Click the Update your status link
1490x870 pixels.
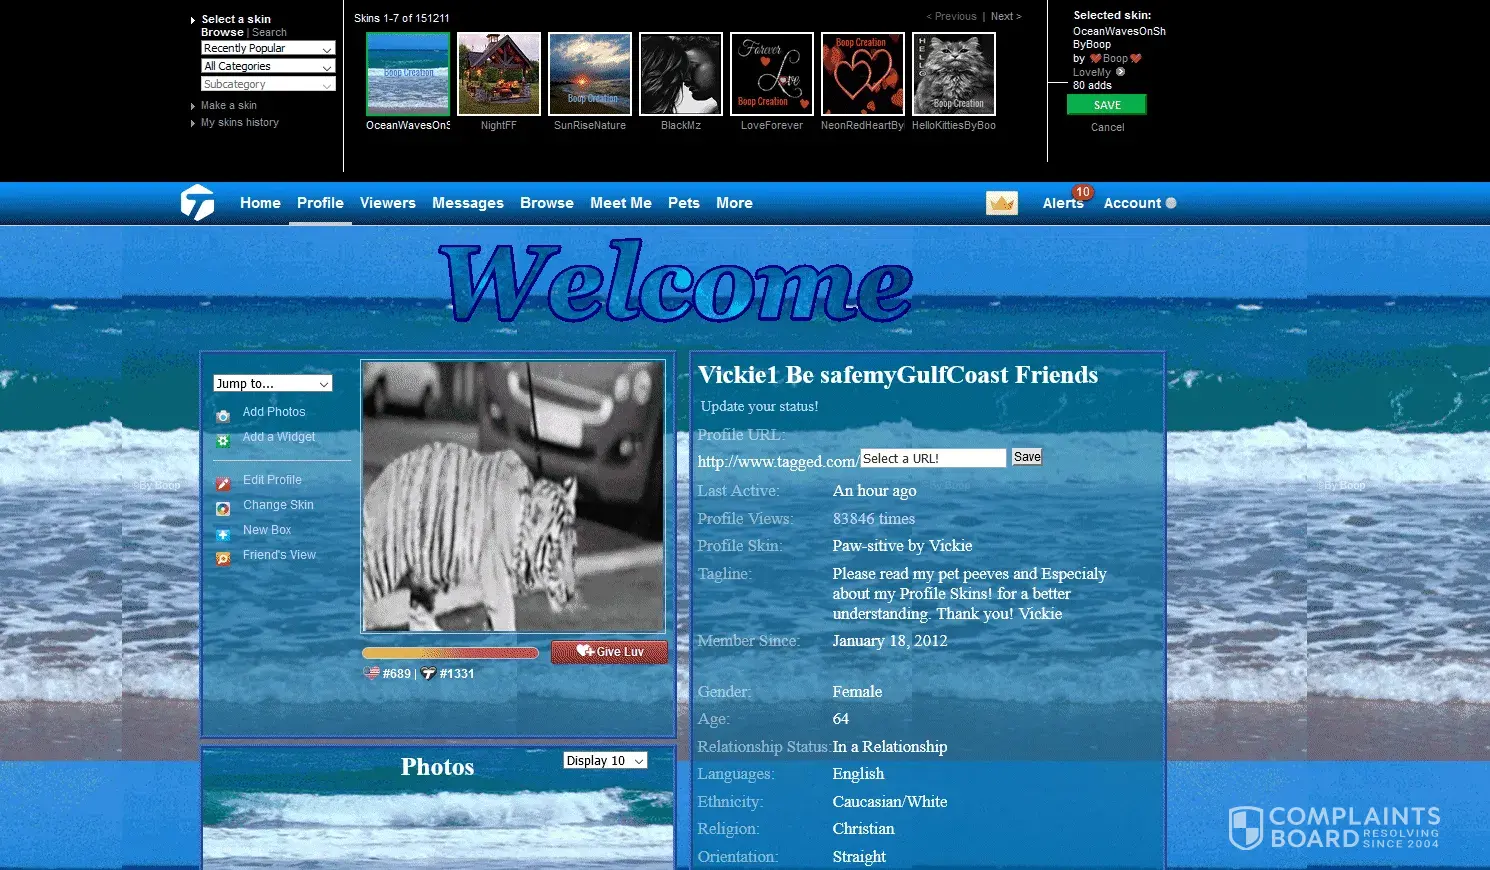pos(759,406)
